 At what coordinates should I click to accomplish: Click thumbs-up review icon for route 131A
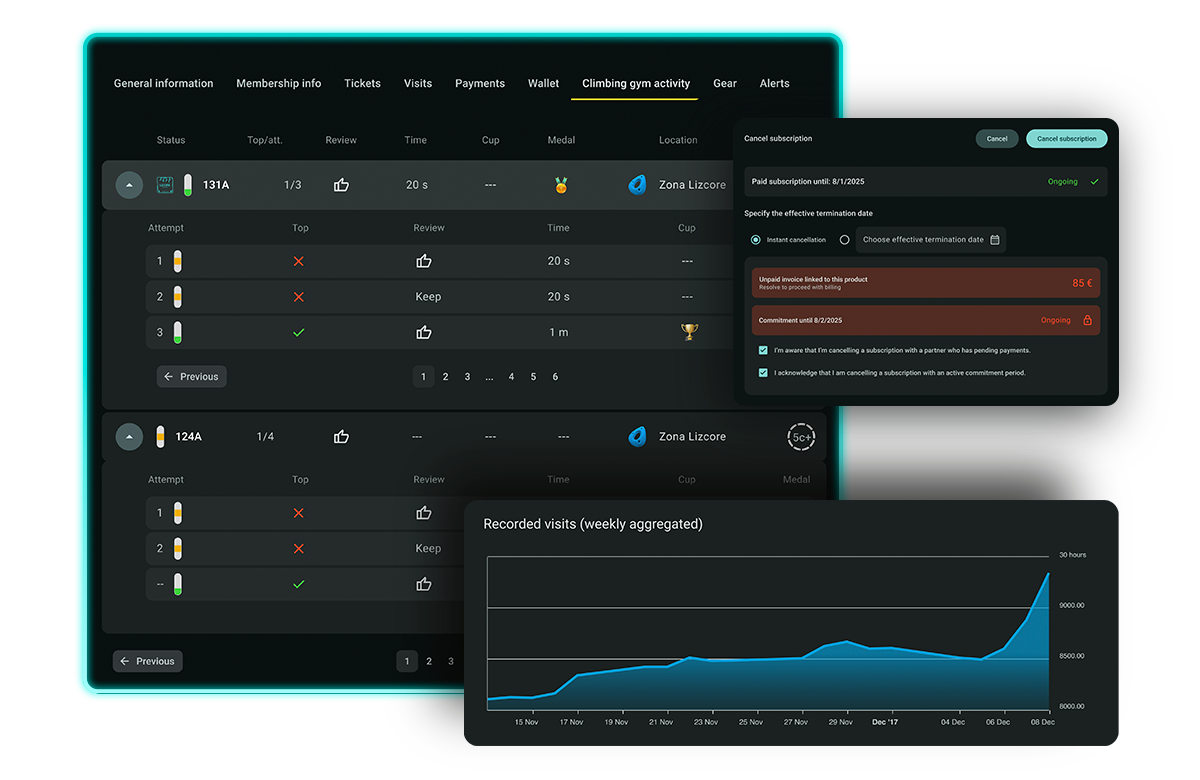(x=341, y=185)
